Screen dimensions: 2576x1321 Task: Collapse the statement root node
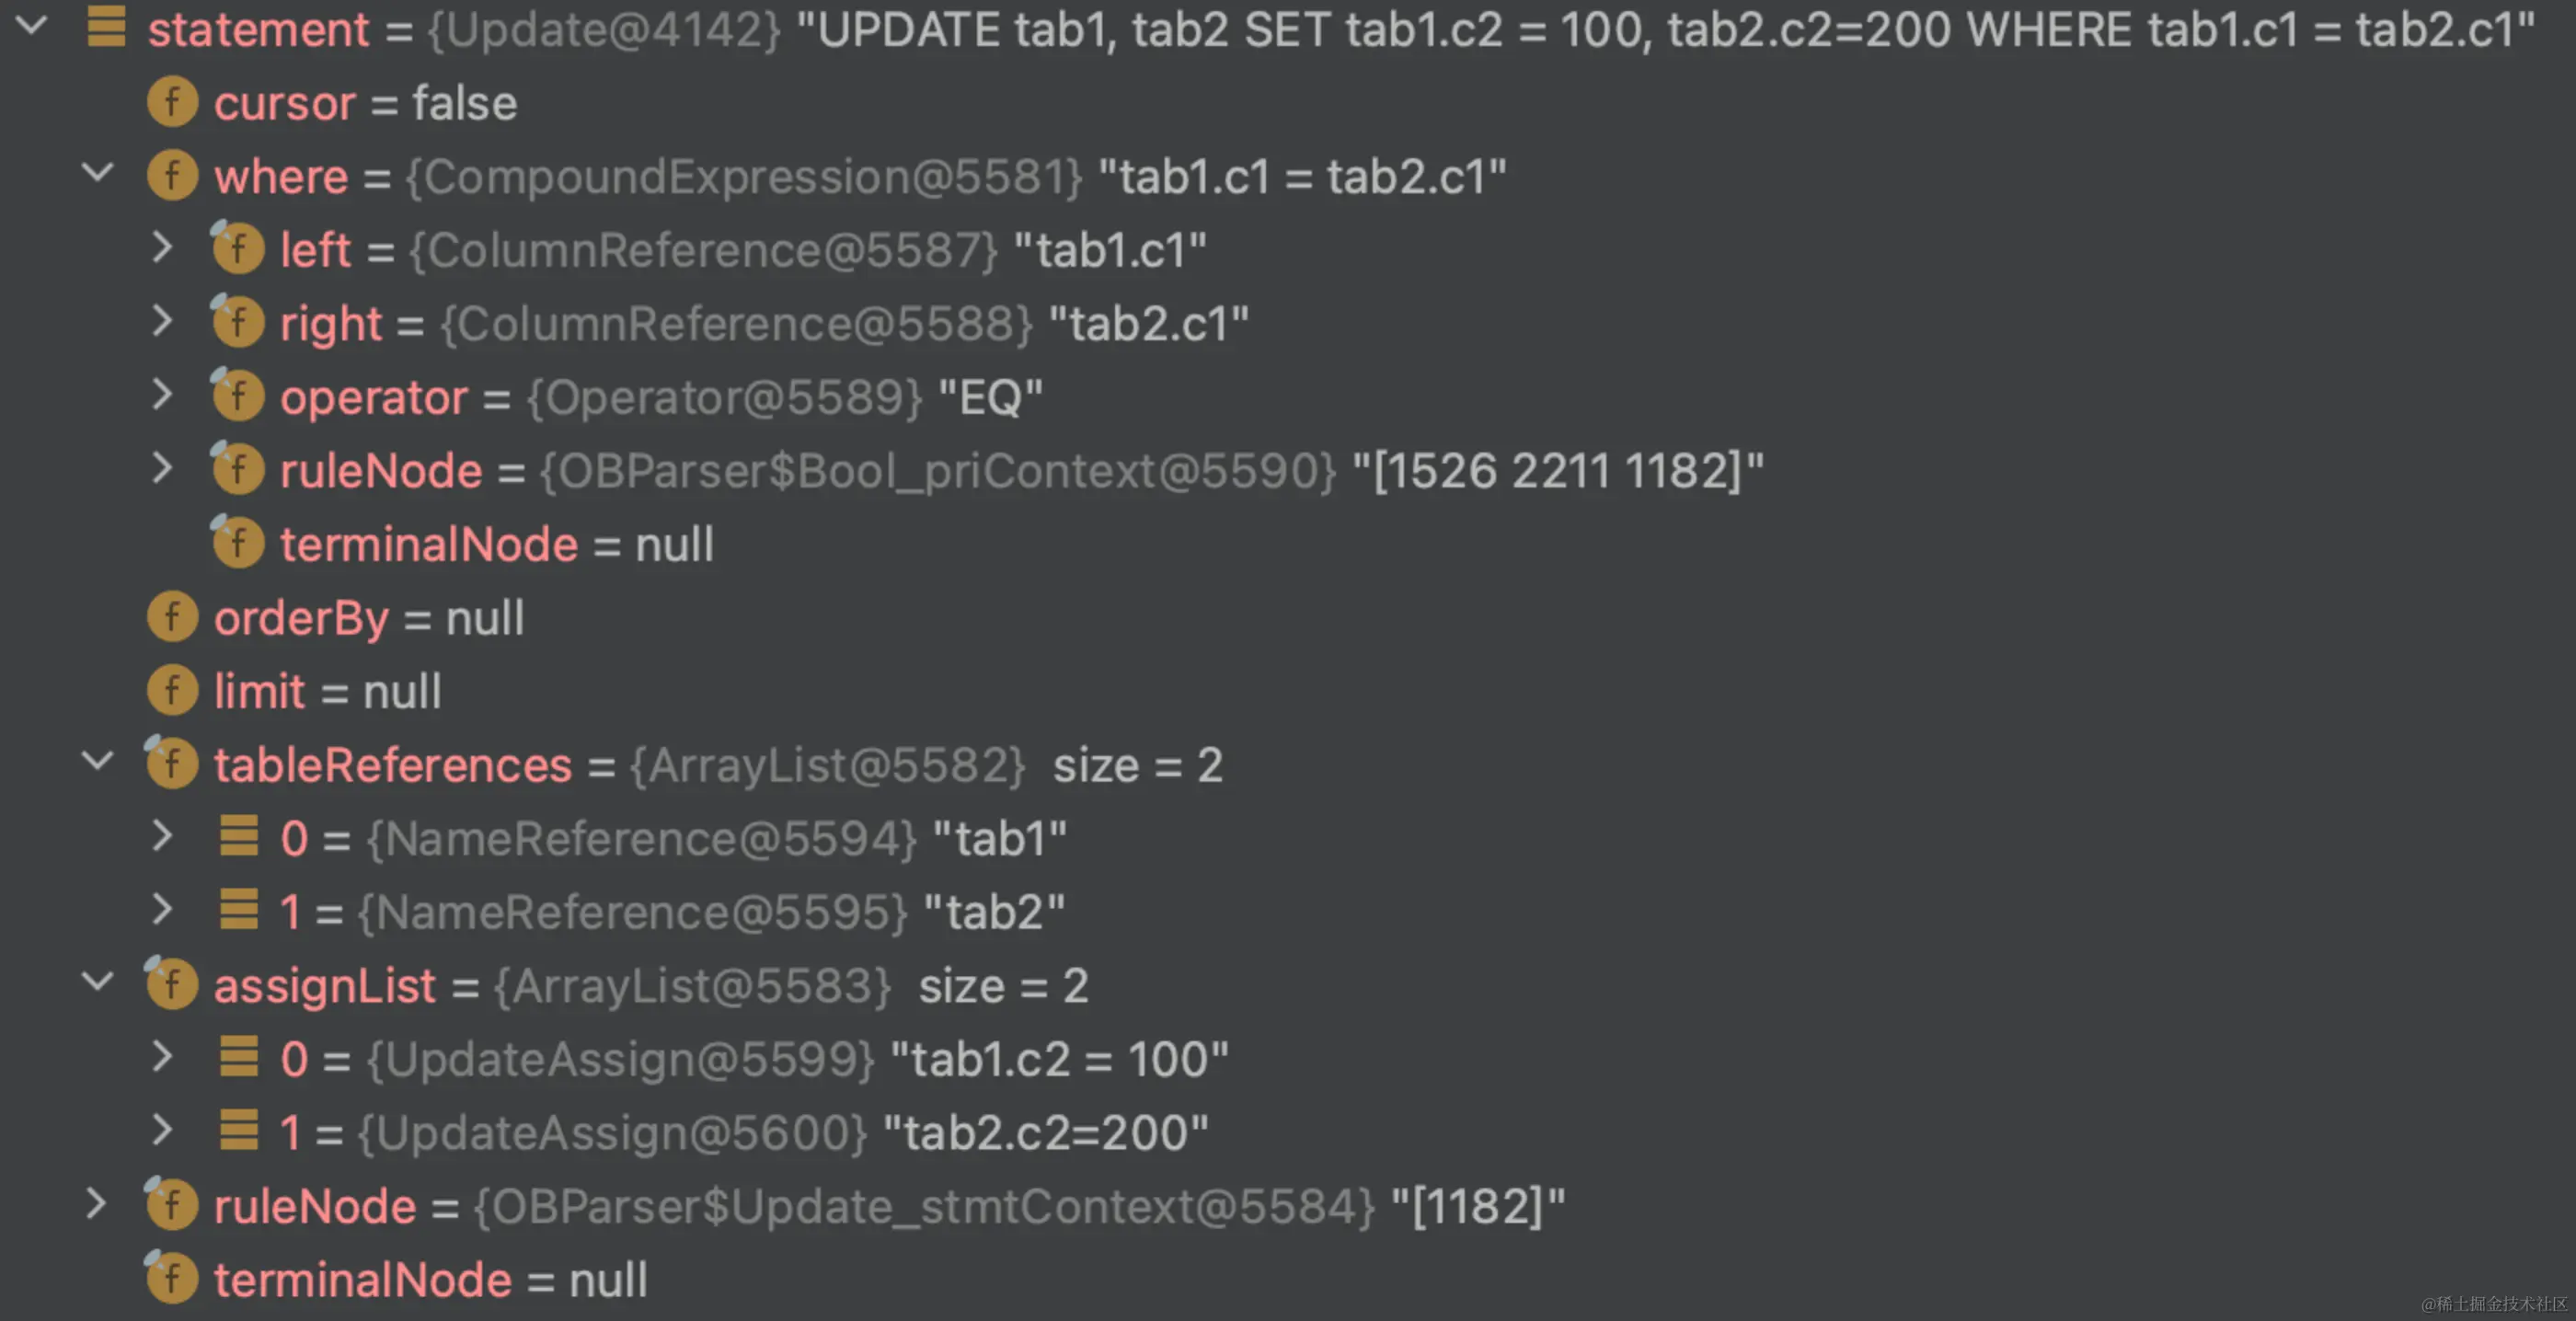32,27
